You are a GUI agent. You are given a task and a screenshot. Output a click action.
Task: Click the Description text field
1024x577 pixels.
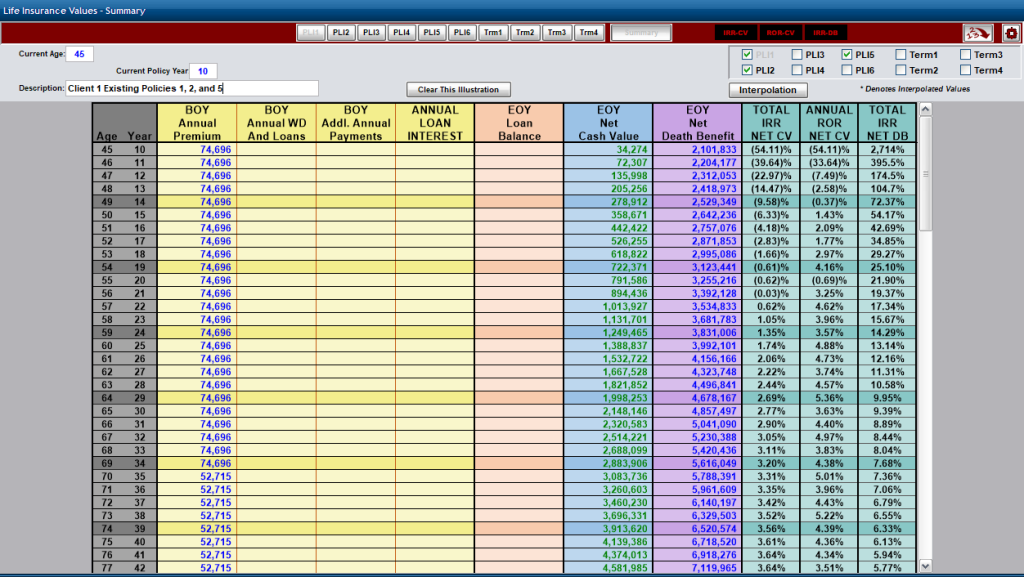[x=192, y=88]
